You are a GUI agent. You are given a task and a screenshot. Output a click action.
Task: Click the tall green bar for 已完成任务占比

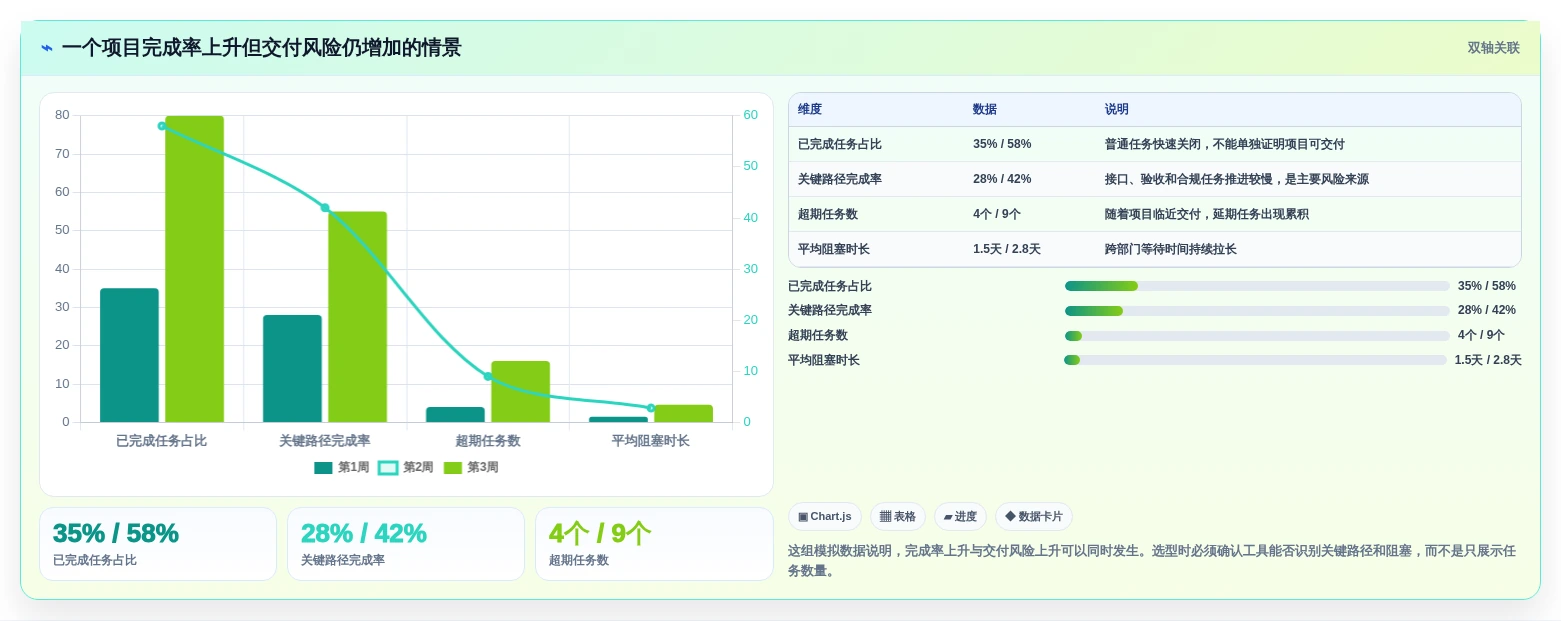pos(194,269)
